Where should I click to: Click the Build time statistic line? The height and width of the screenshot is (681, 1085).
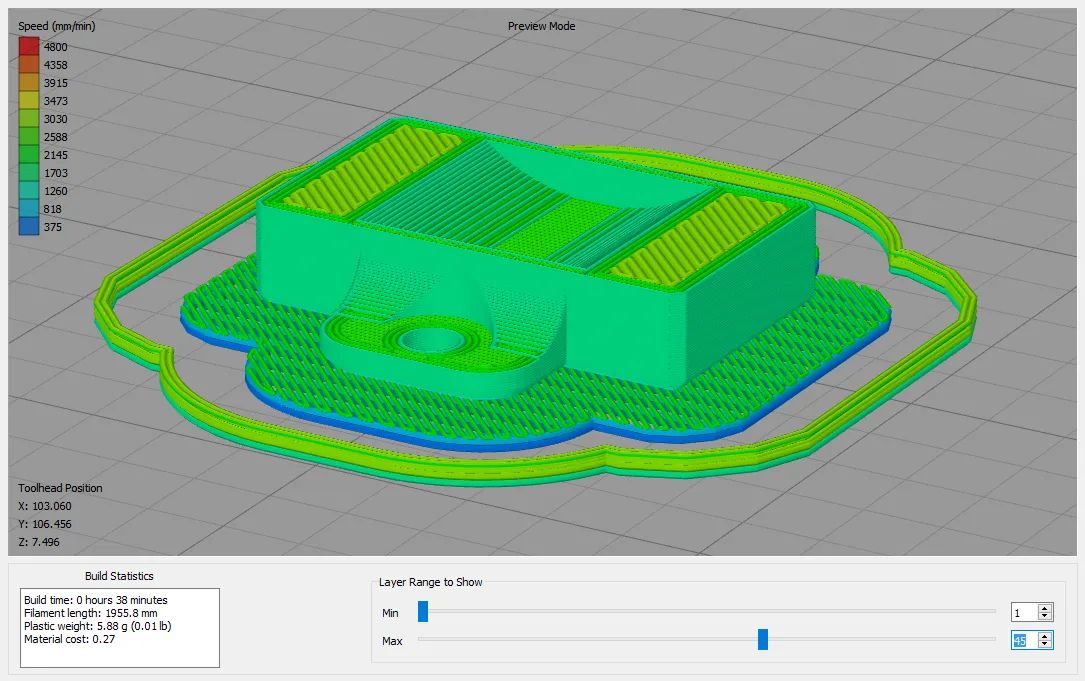coord(95,600)
